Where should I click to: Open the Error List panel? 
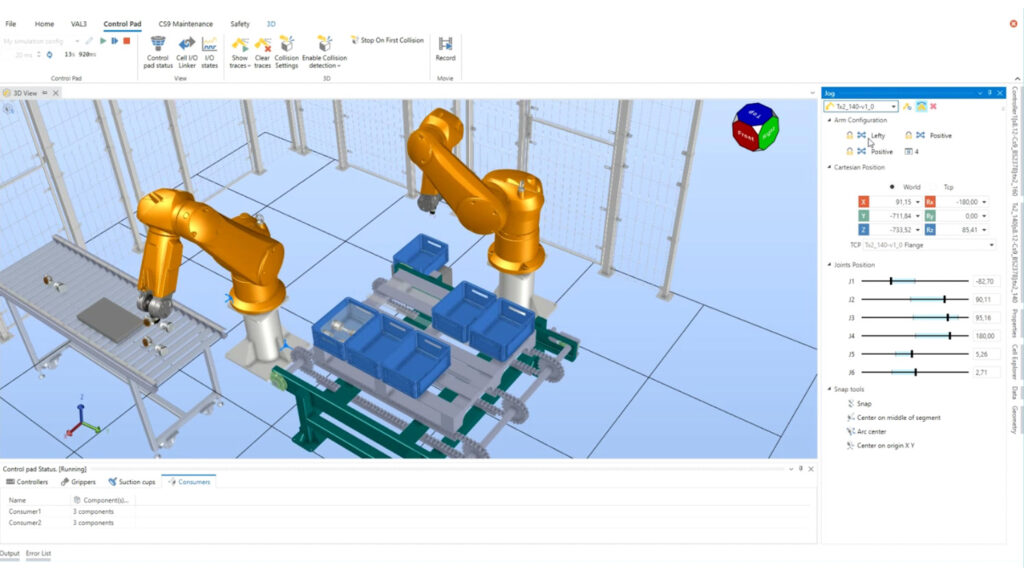(39, 553)
